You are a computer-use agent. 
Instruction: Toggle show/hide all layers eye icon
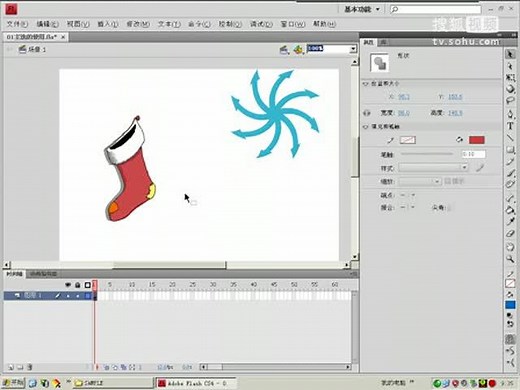click(68, 285)
